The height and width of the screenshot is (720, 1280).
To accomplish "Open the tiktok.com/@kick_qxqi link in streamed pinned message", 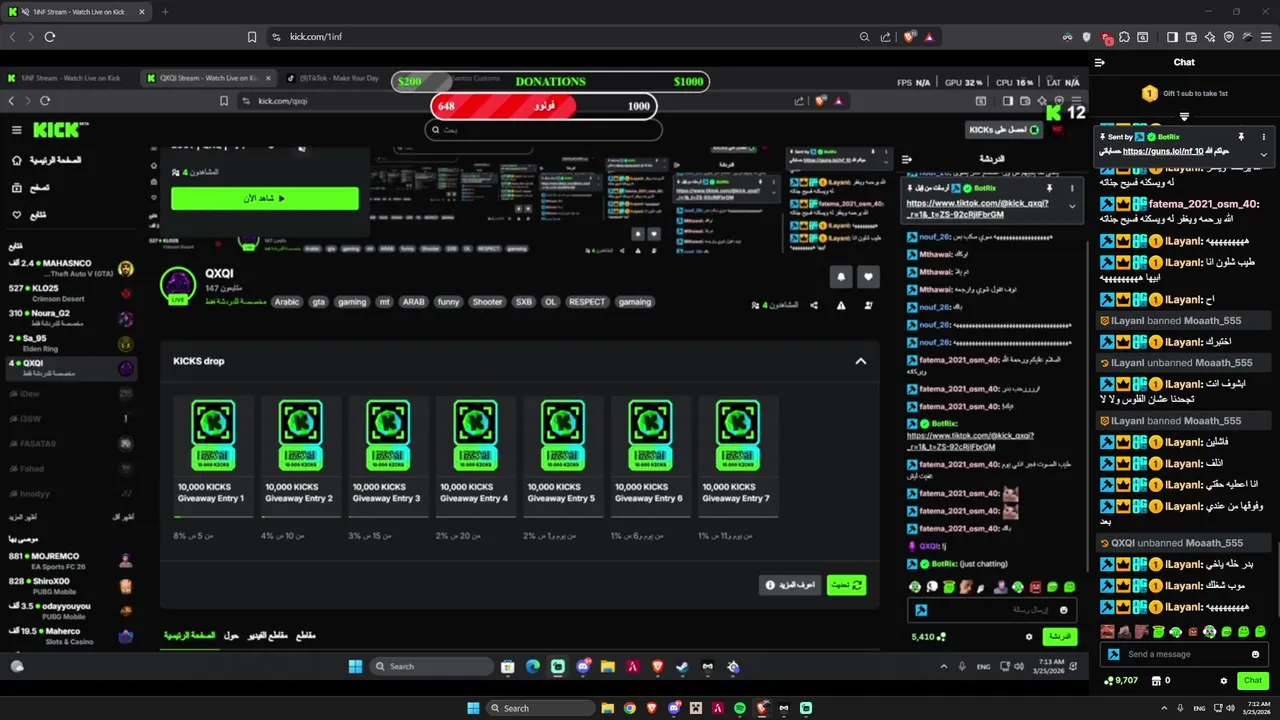I will pos(977,208).
